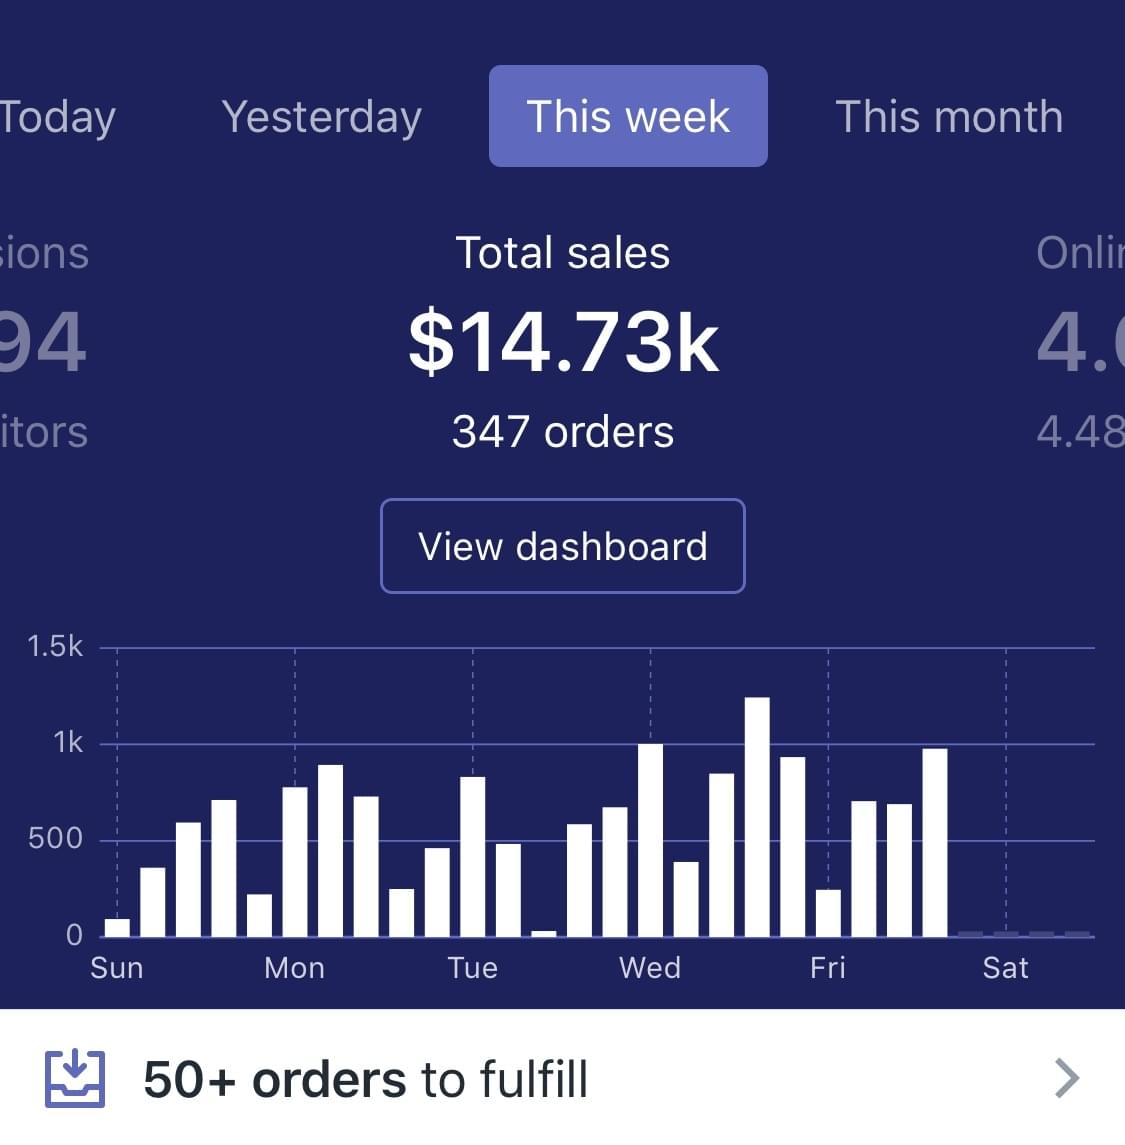The width and height of the screenshot is (1125, 1145).
Task: Tap the 347 orders count
Action: [x=563, y=432]
